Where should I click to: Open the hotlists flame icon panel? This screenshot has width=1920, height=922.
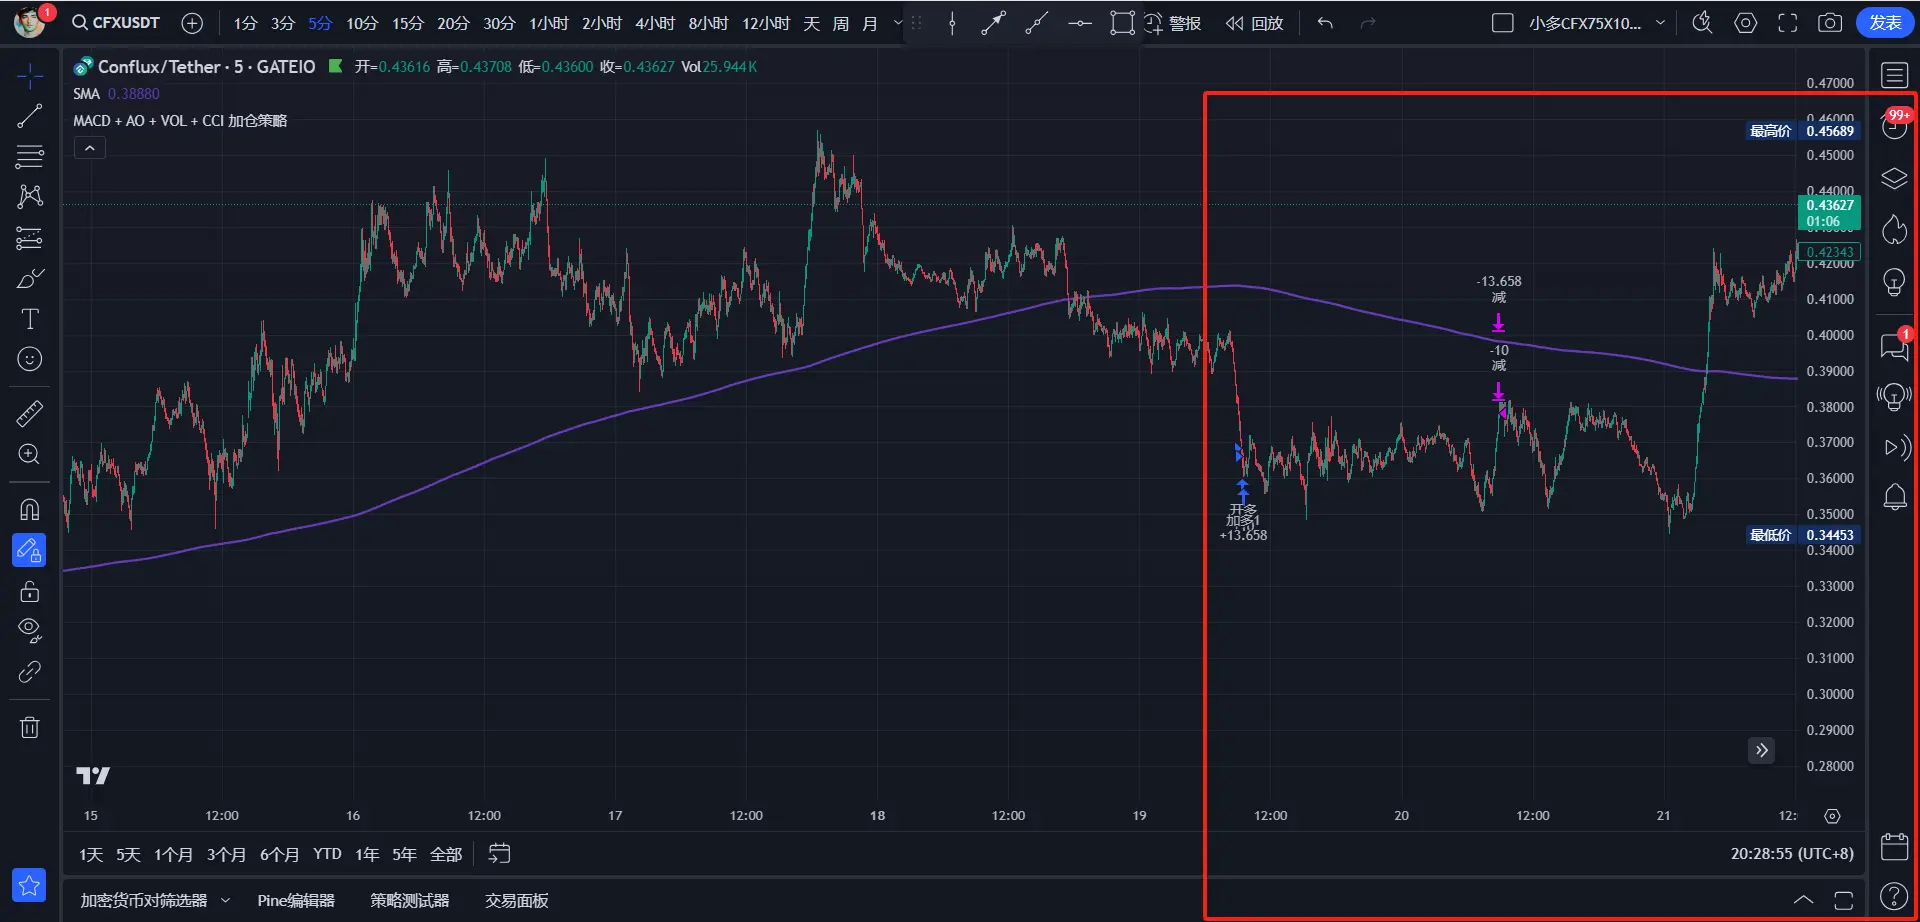pyautogui.click(x=1894, y=231)
